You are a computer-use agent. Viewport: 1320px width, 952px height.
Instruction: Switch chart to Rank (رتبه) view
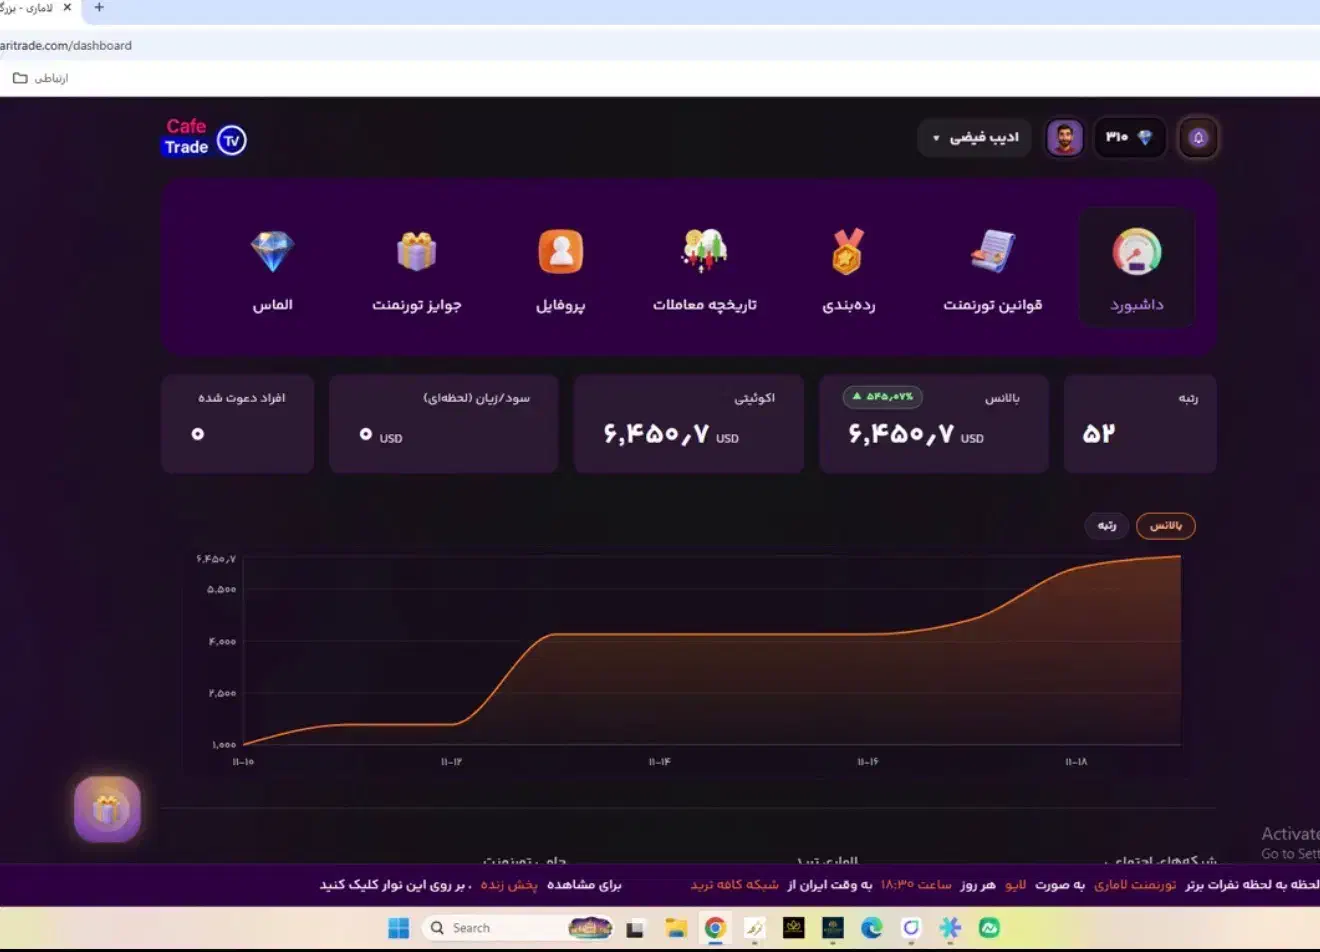click(x=1107, y=526)
